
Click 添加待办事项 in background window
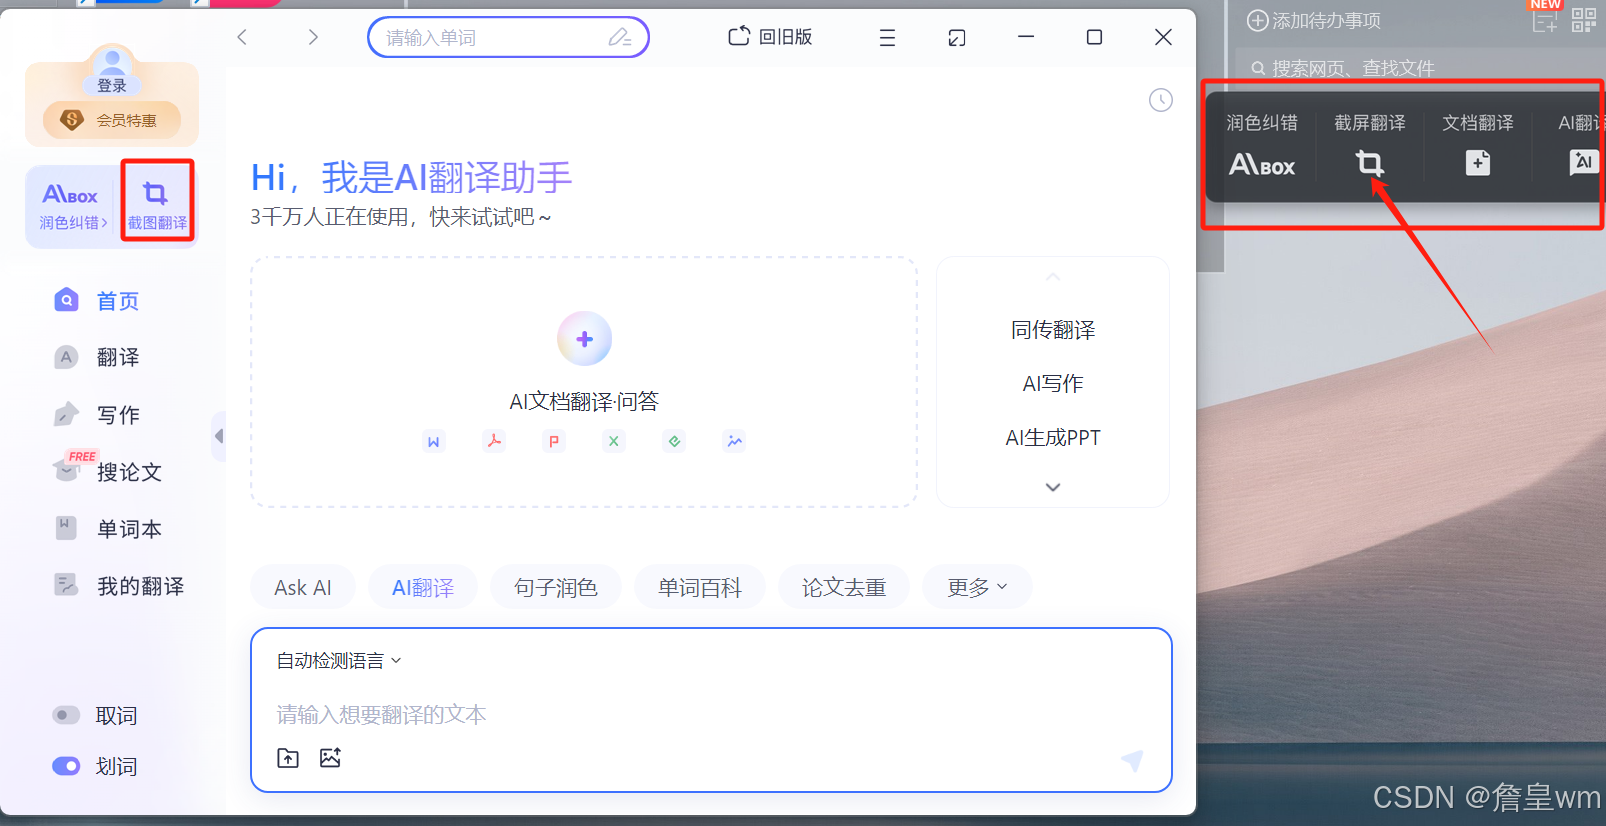click(1314, 20)
